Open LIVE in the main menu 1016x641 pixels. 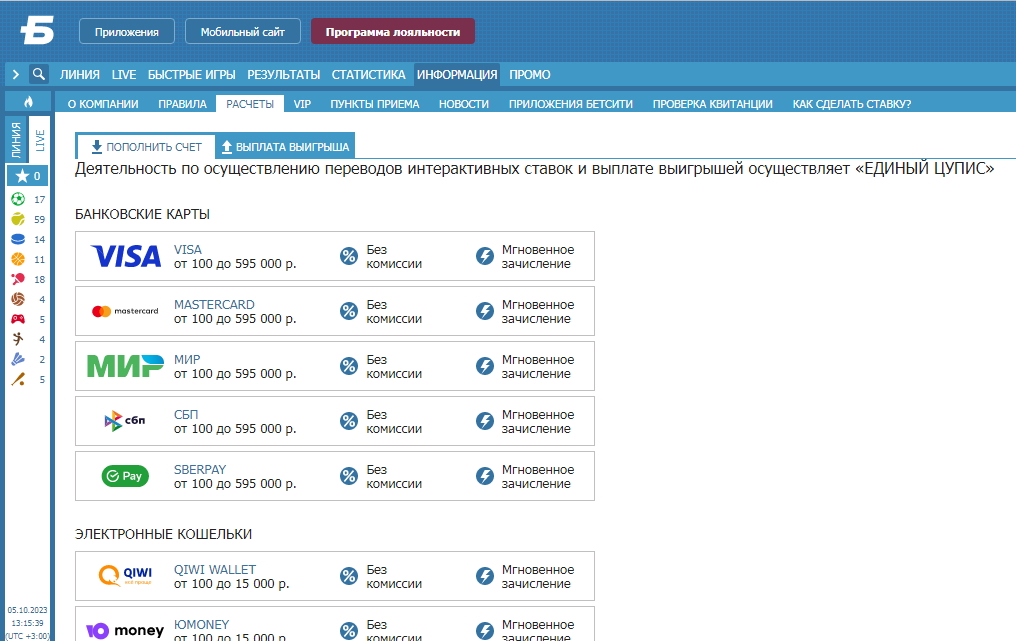(x=124, y=75)
